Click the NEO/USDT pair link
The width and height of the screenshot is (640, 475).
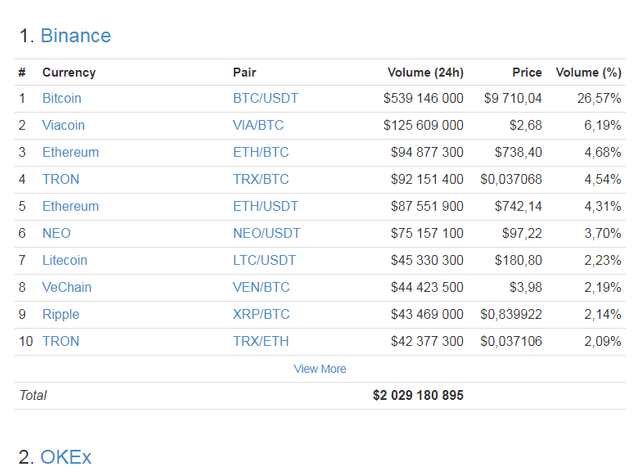(x=266, y=233)
